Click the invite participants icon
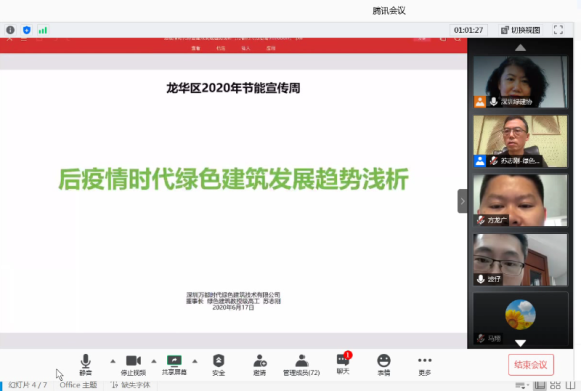 tap(260, 365)
